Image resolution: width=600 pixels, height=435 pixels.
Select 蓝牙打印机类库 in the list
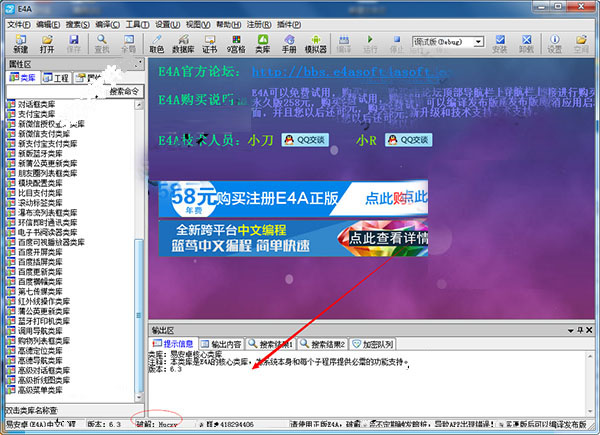pyautogui.click(x=44, y=321)
